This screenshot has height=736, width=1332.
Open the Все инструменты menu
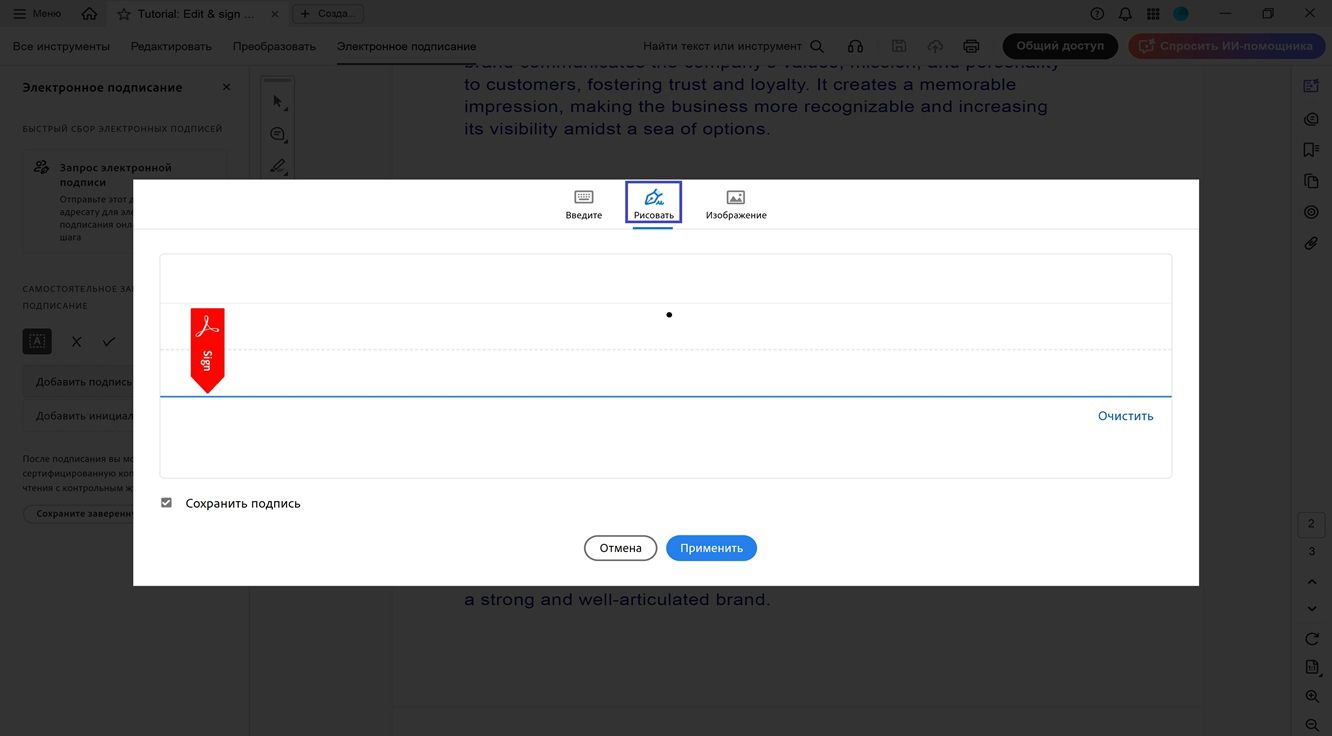tap(61, 46)
